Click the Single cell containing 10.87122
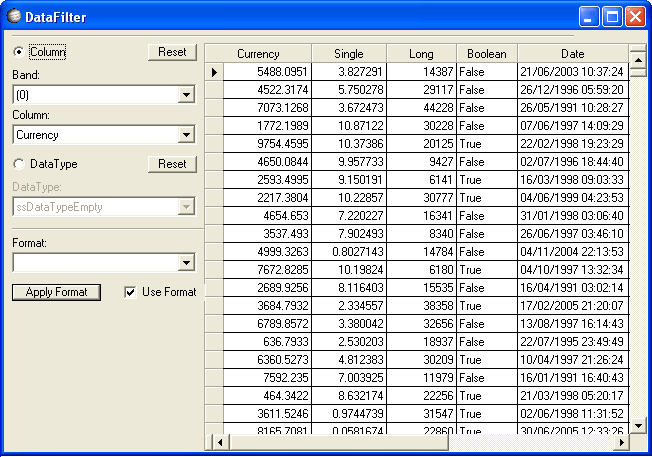 (x=348, y=126)
